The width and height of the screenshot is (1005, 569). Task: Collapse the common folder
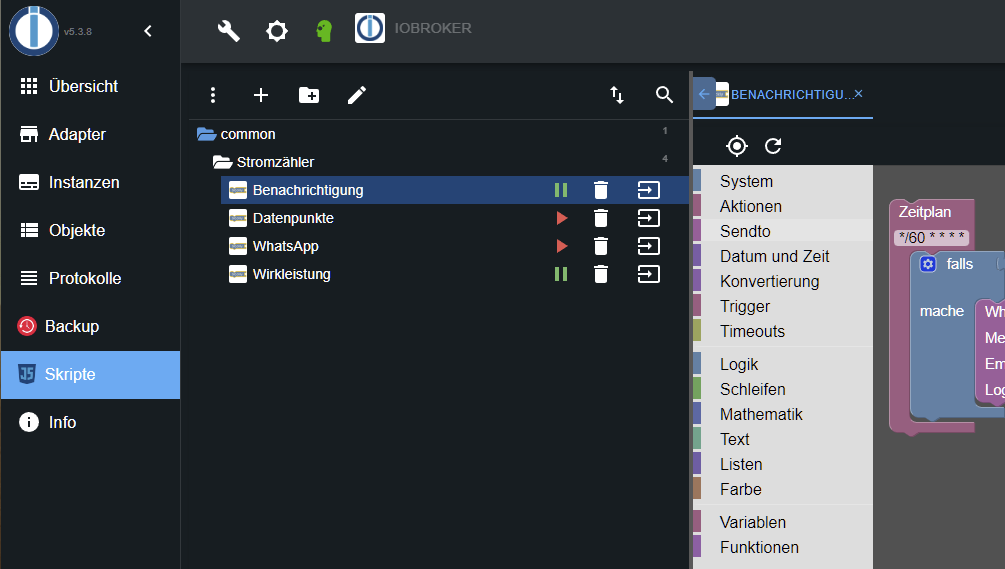point(207,134)
